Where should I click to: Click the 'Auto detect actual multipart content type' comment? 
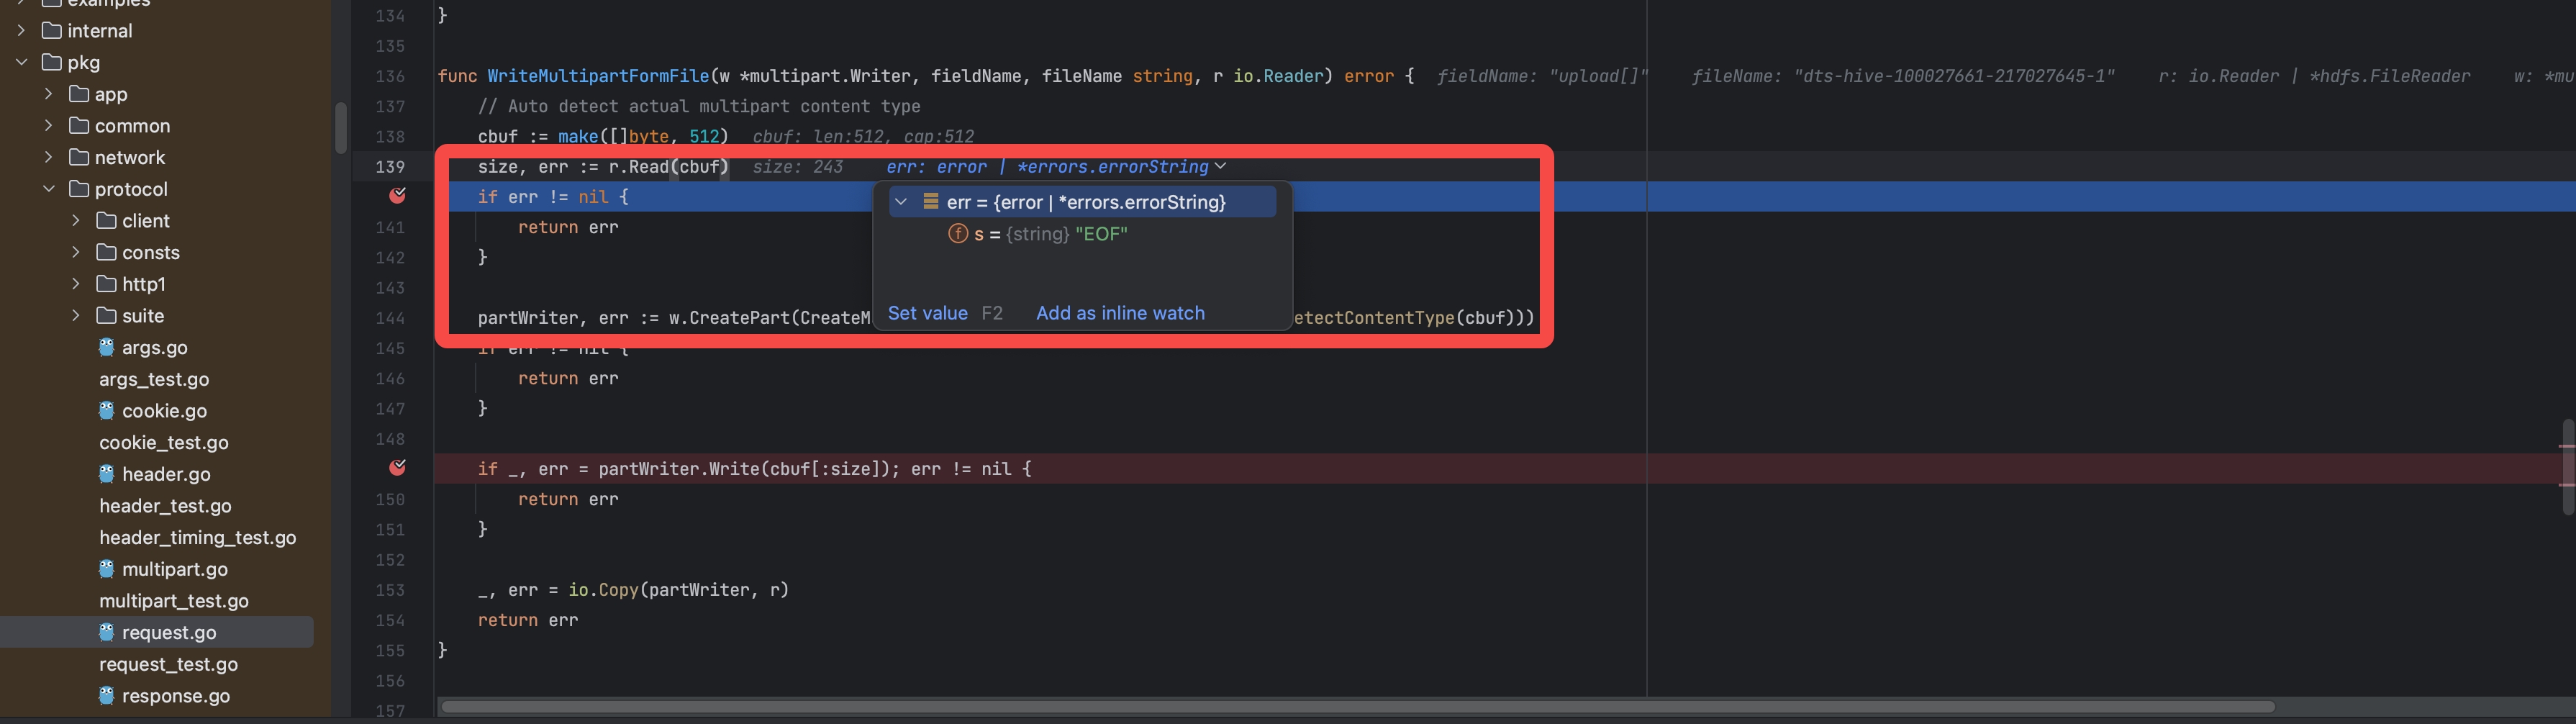click(x=699, y=106)
